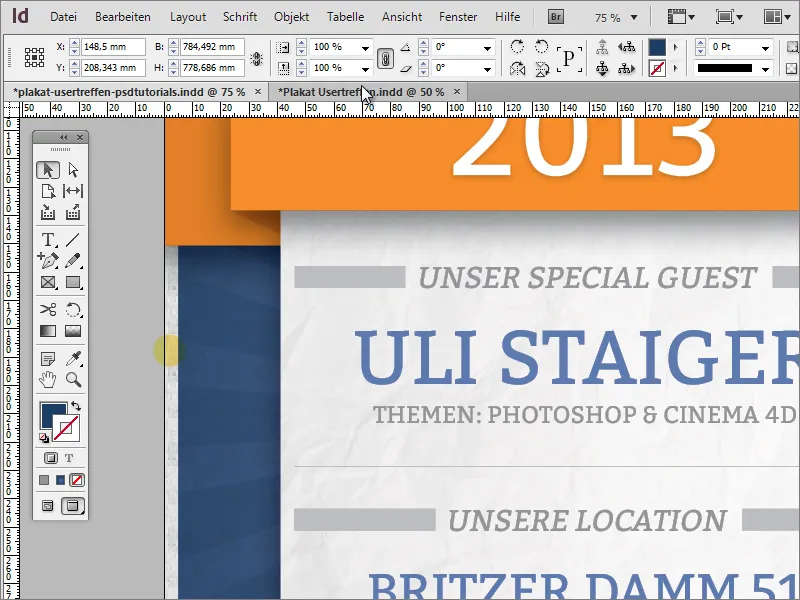Toggle constrain proportions for scaling chain
This screenshot has height=600, width=800.
[385, 59]
